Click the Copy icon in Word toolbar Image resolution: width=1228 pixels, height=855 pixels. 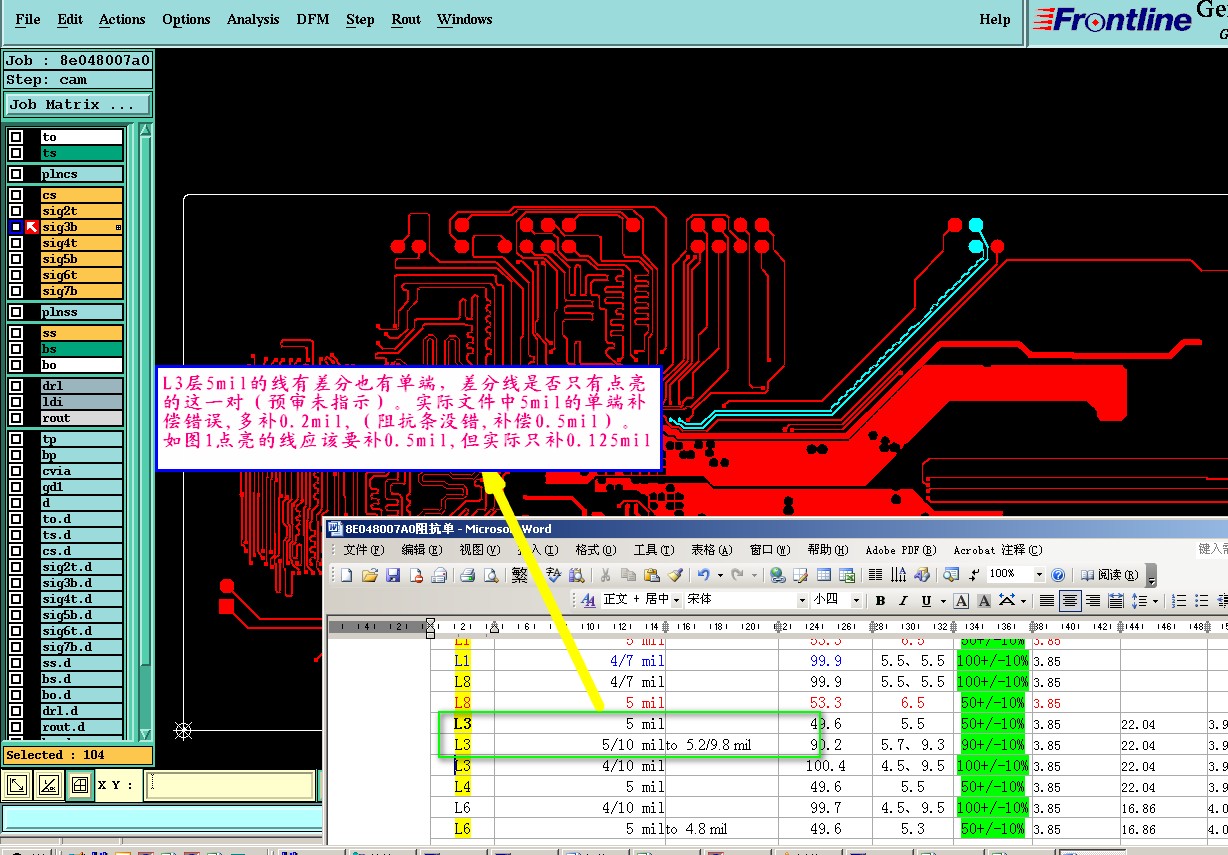coord(628,575)
